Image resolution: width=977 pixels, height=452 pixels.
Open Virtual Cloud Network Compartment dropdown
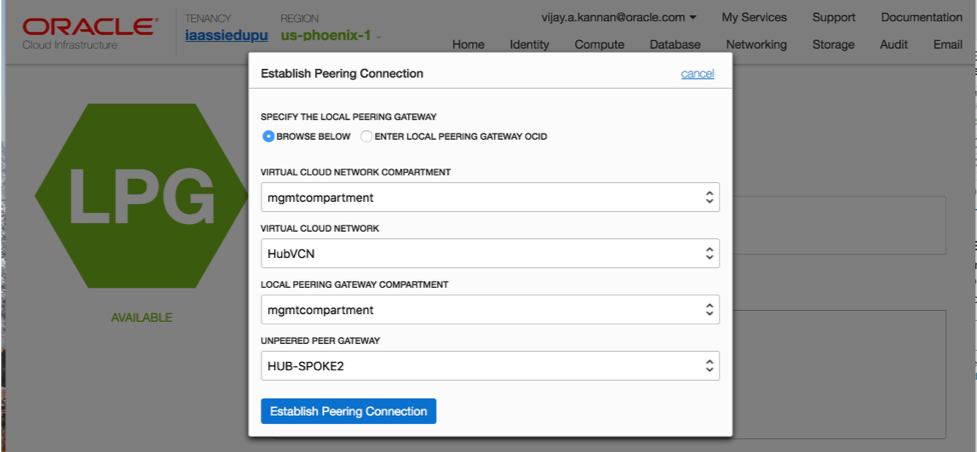point(490,197)
